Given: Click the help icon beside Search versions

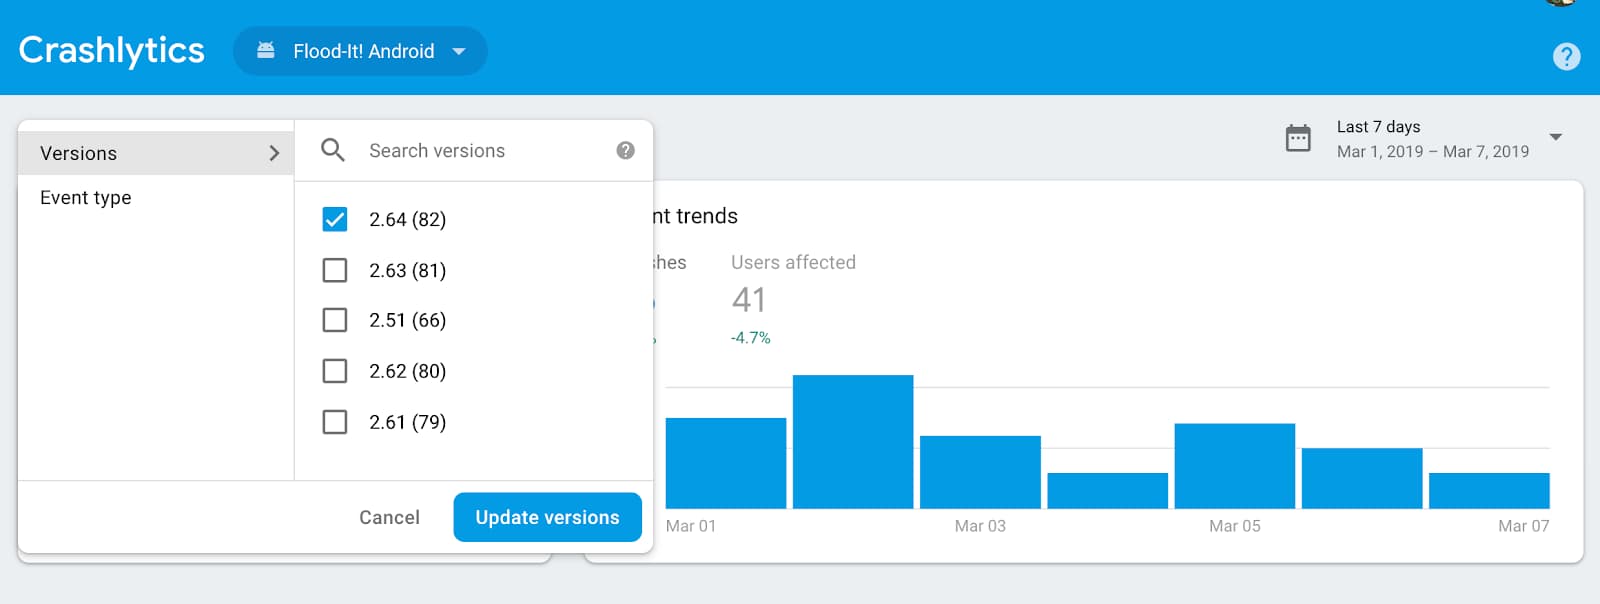Looking at the screenshot, I should [x=625, y=150].
